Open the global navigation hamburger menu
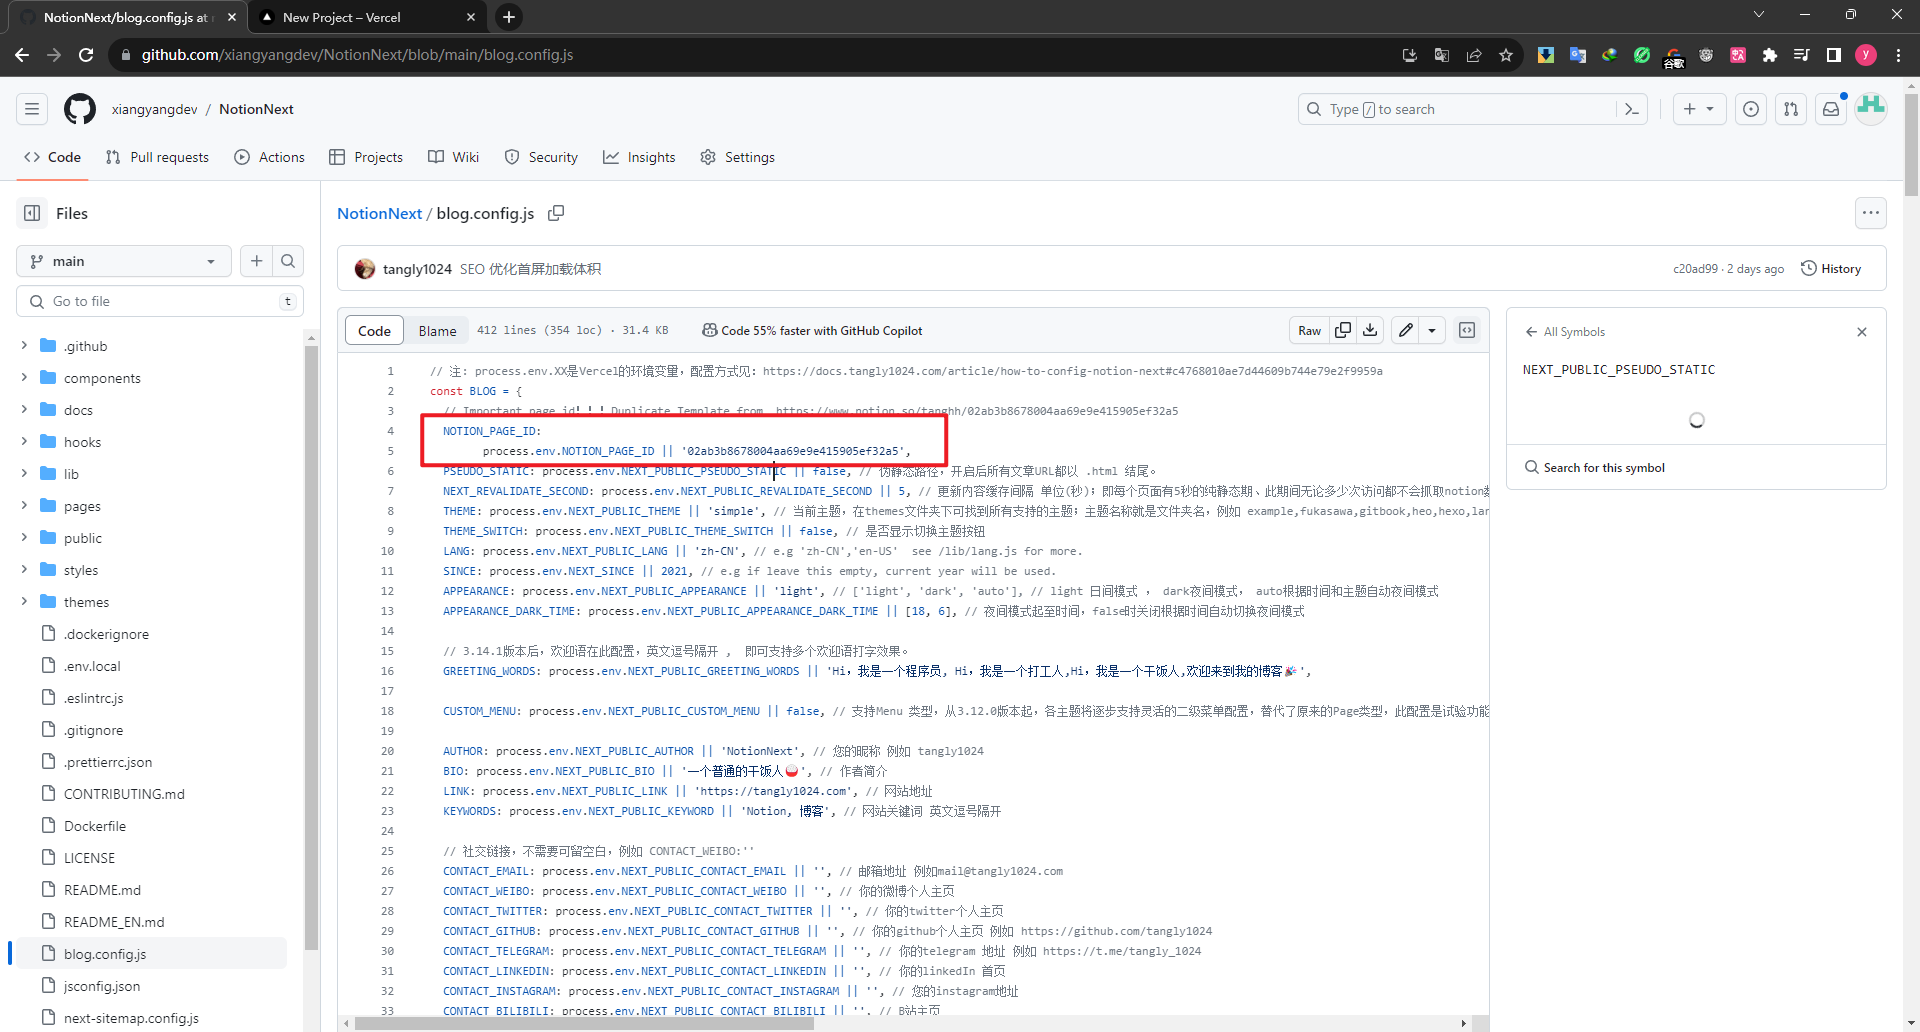 32,109
